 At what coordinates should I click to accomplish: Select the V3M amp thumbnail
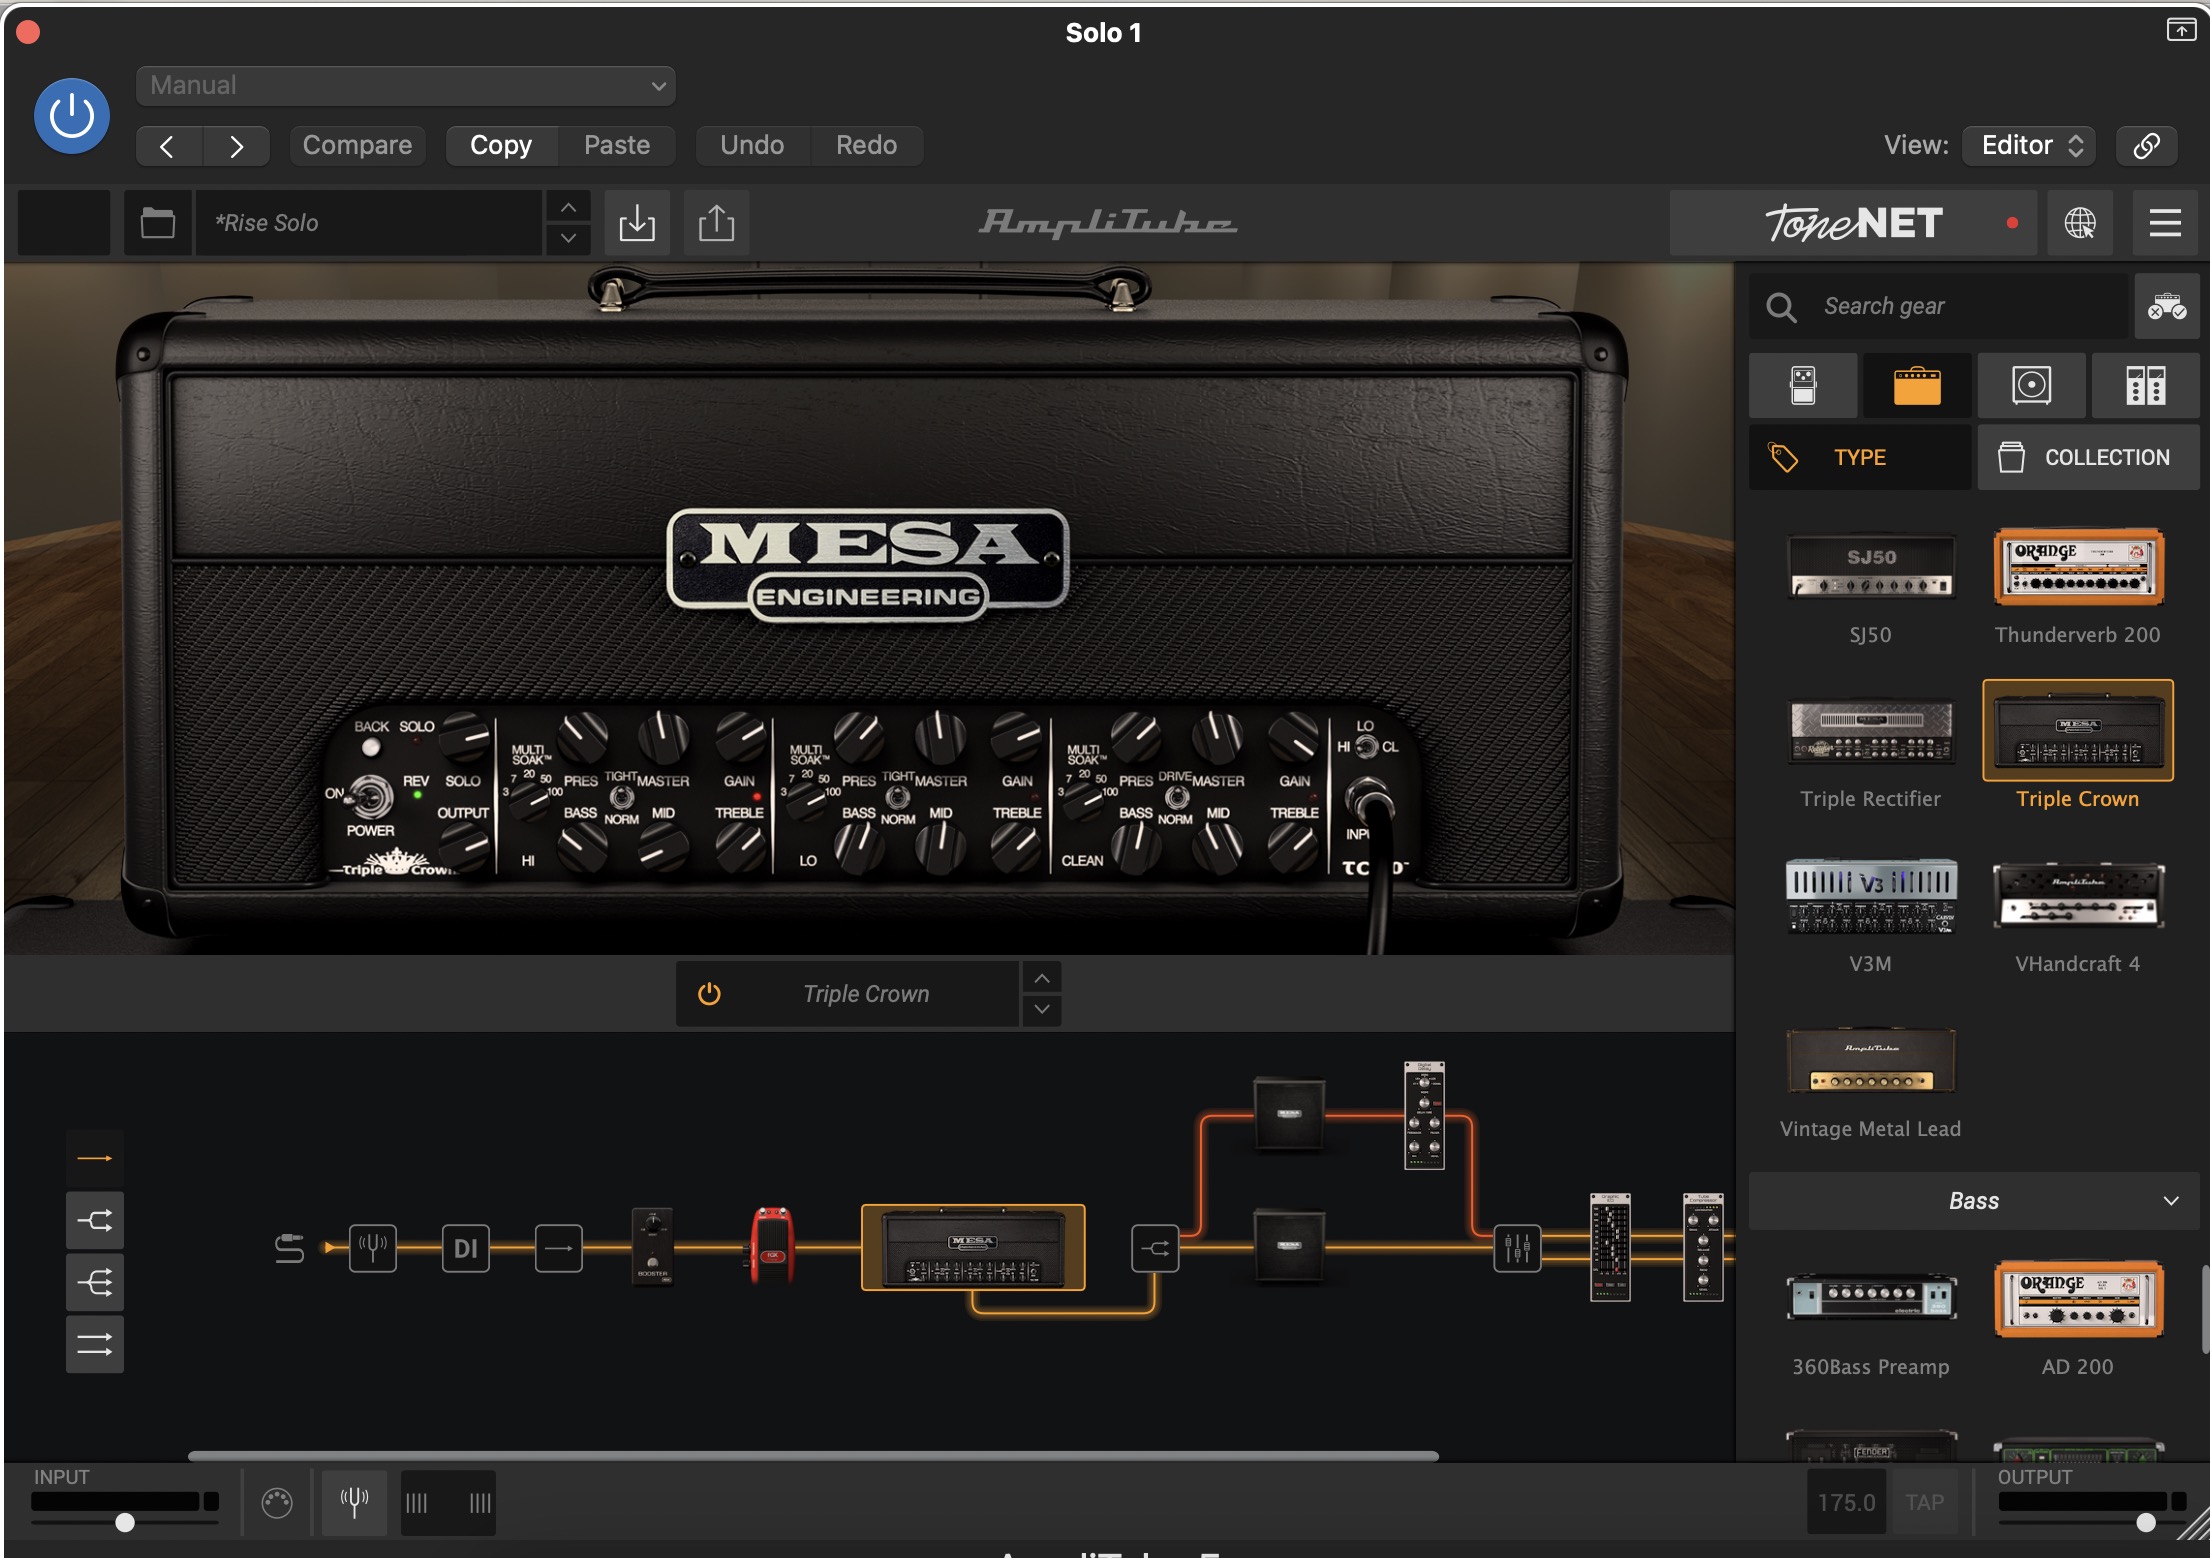coord(1871,896)
